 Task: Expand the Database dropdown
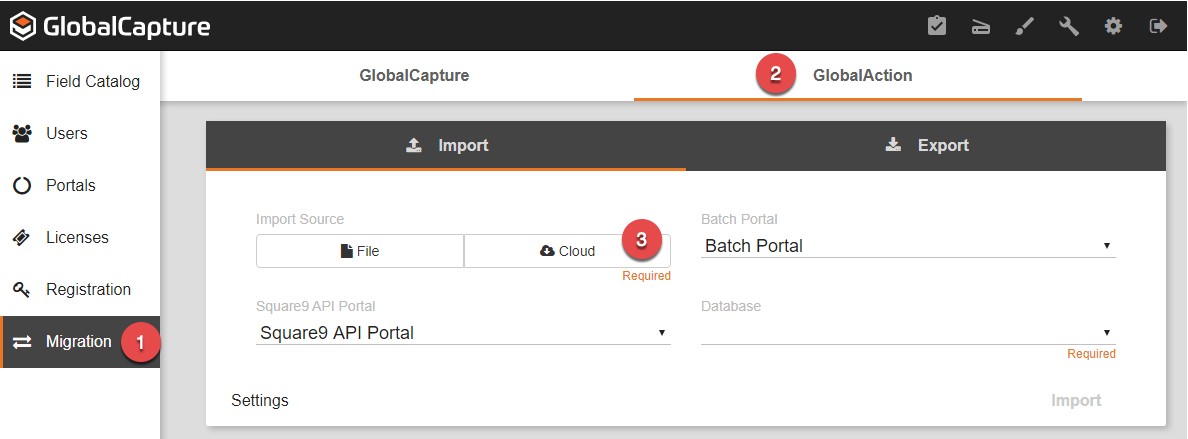(908, 333)
